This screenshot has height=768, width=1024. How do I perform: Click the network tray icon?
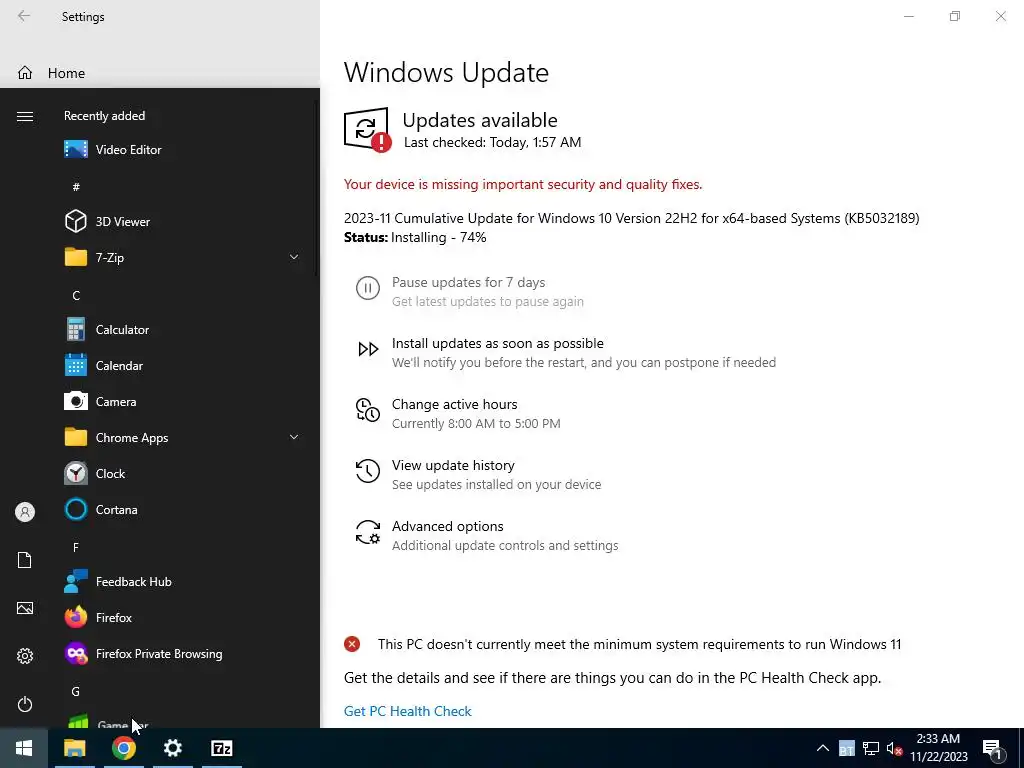pos(871,748)
